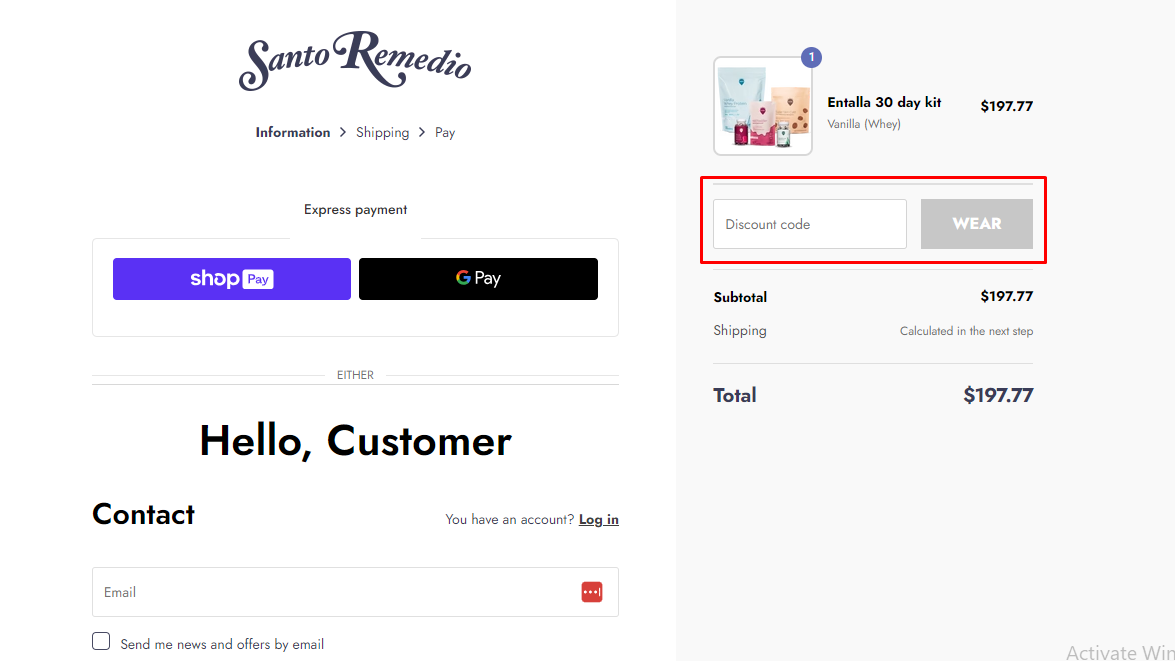Click You have an account? text
This screenshot has width=1175, height=661.
[x=510, y=519]
